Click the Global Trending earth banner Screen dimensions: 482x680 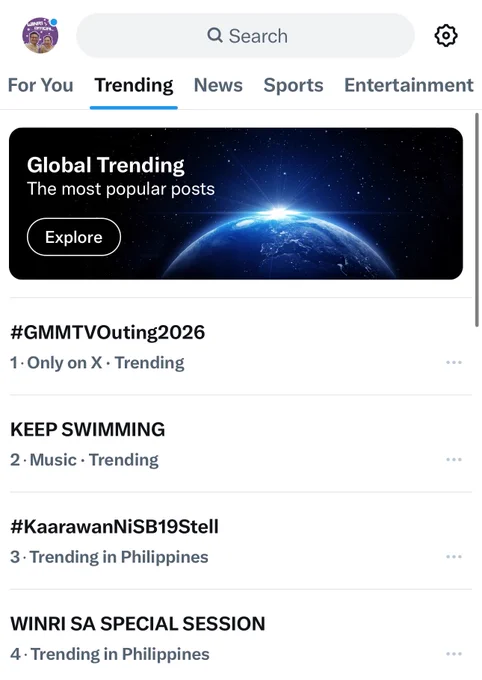[x=236, y=203]
